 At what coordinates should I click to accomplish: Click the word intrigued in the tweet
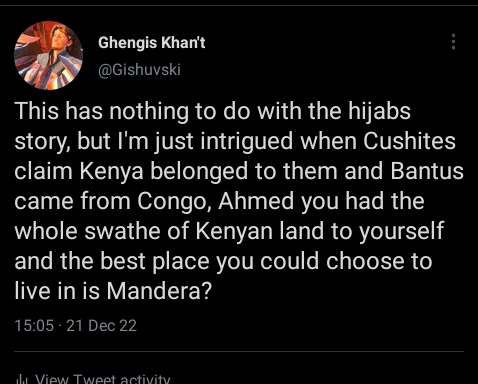click(247, 141)
